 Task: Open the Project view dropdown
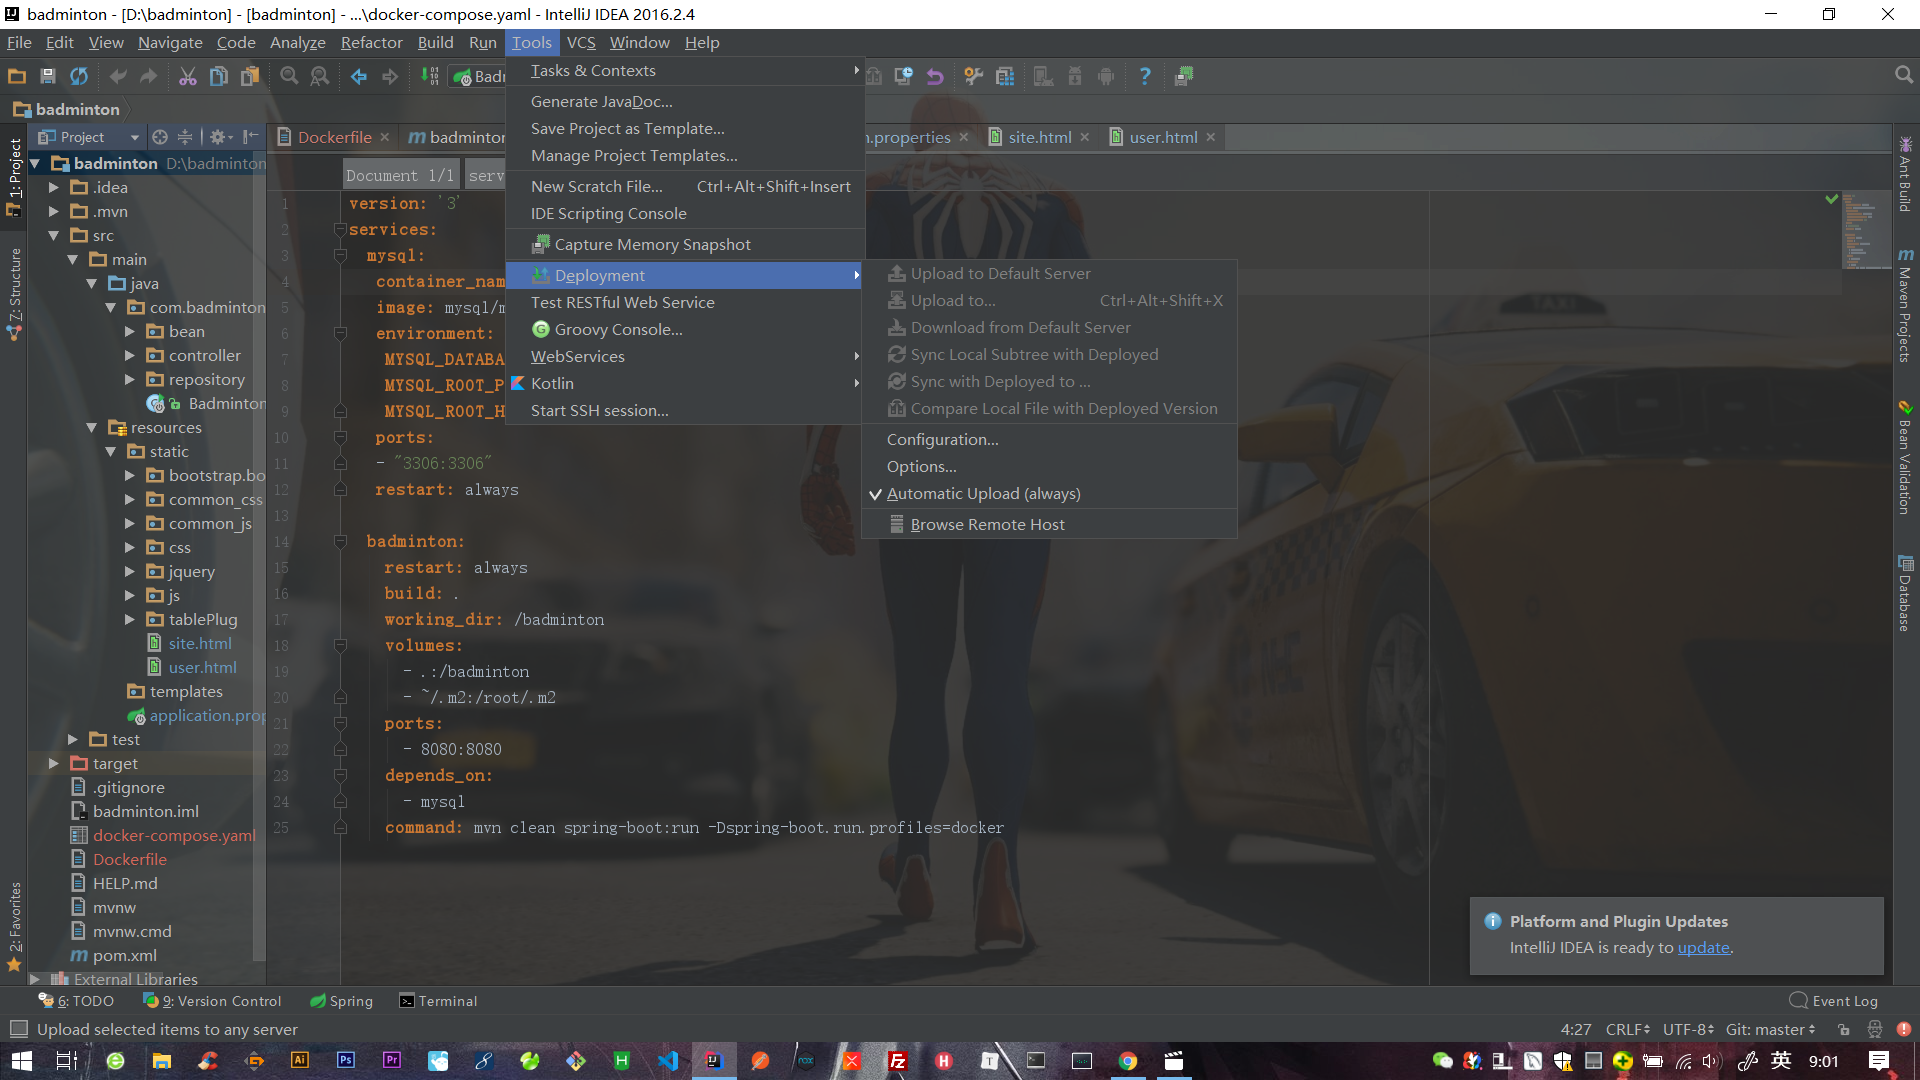pyautogui.click(x=134, y=137)
